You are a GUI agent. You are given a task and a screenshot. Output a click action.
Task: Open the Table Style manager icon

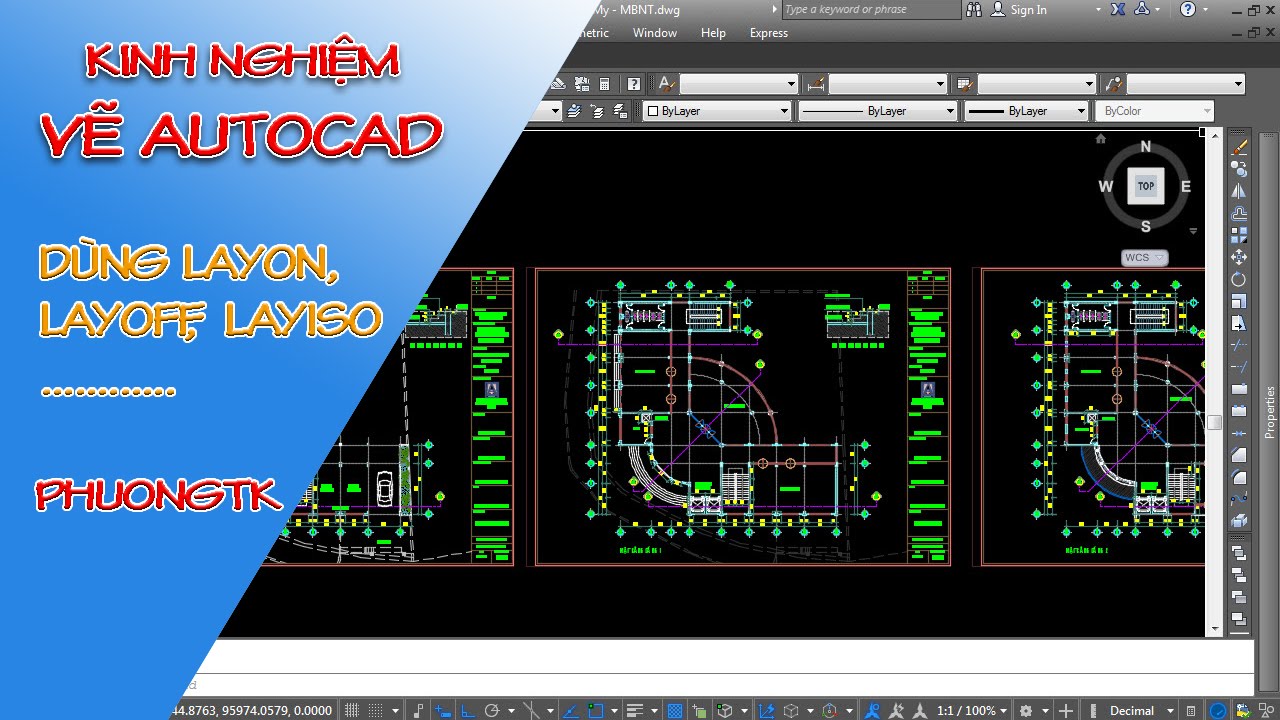[965, 84]
